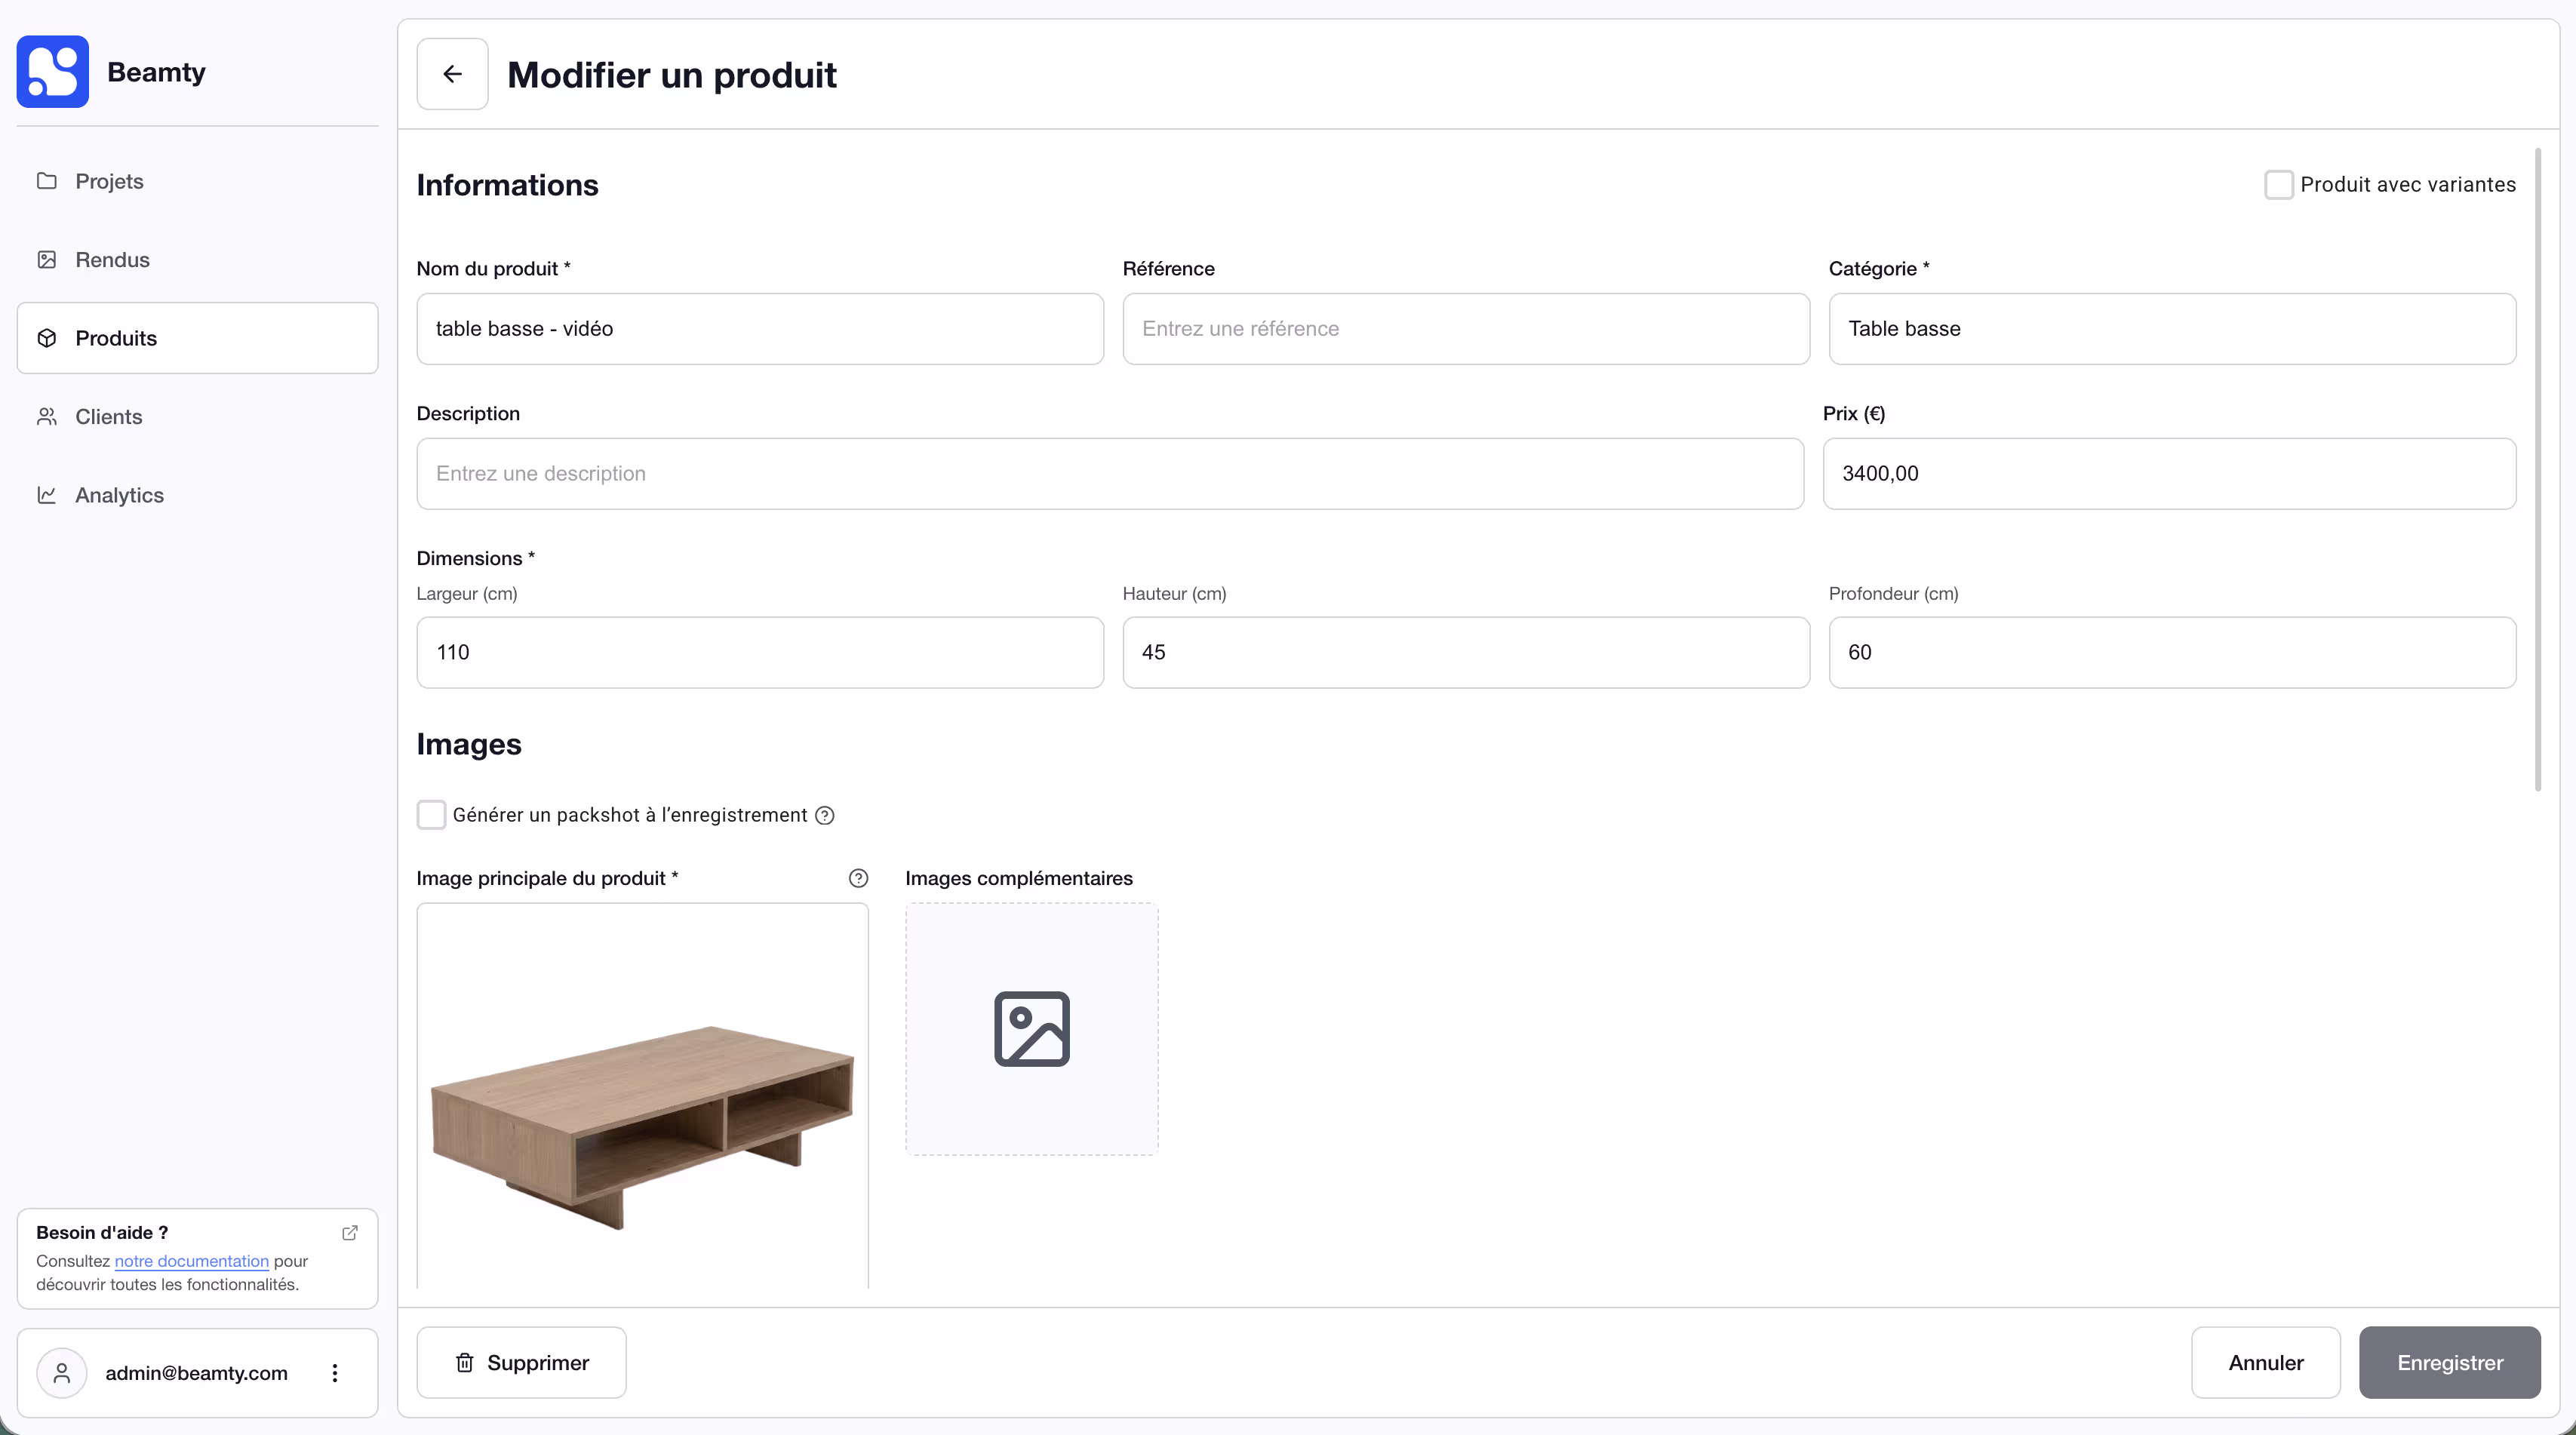This screenshot has width=2576, height=1435.
Task: Check Générer un packshot à l'enregistrement
Action: pyautogui.click(x=431, y=815)
